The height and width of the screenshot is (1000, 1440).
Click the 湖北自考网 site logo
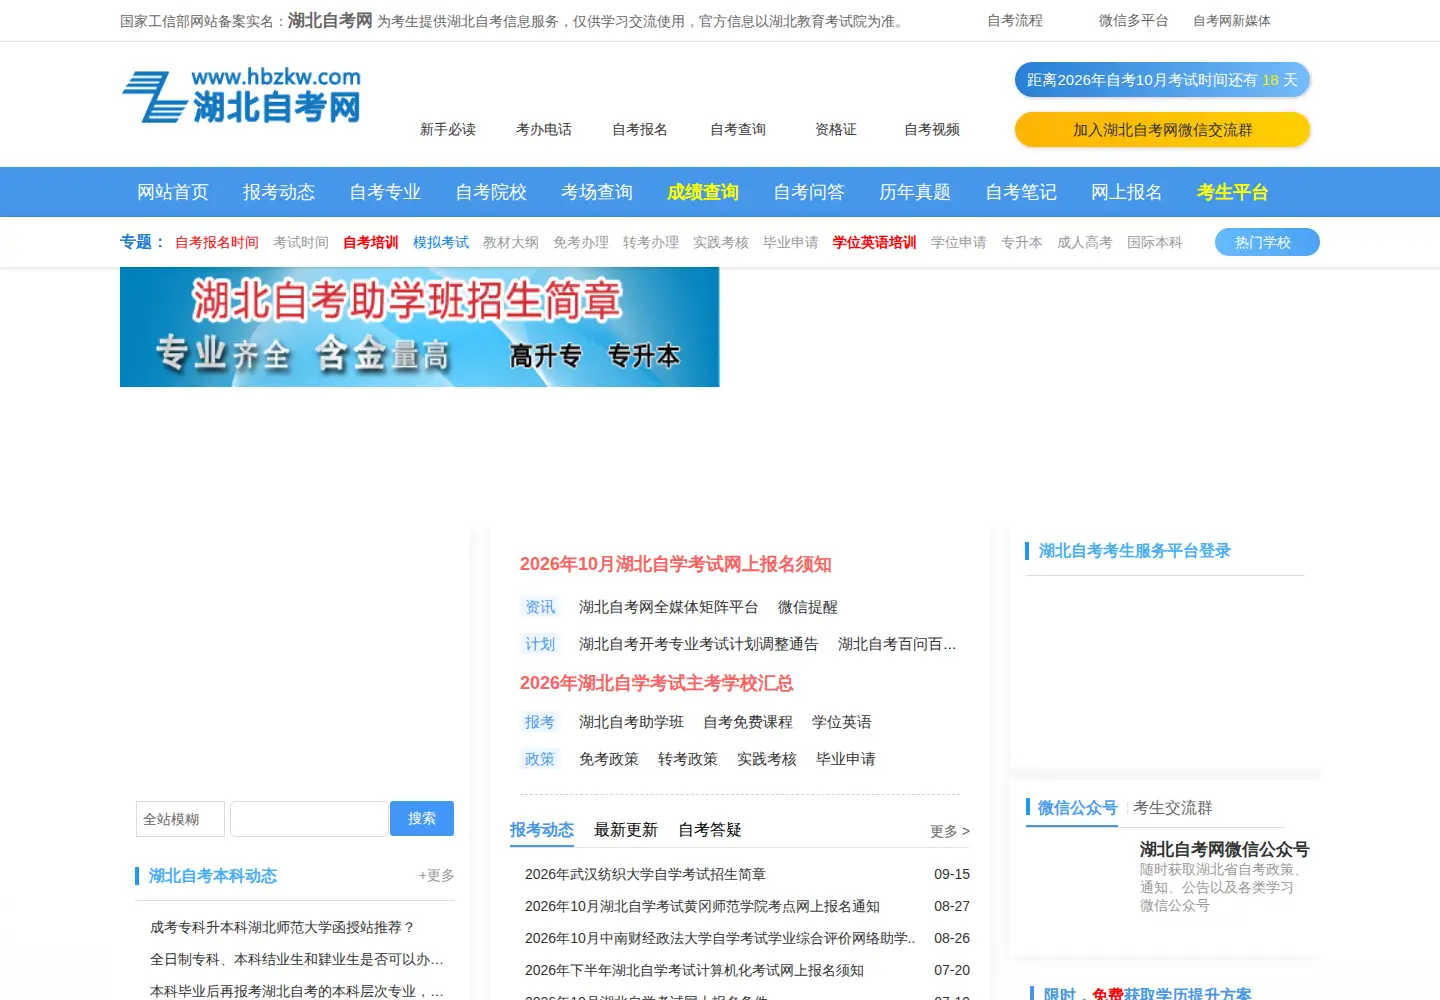click(241, 96)
